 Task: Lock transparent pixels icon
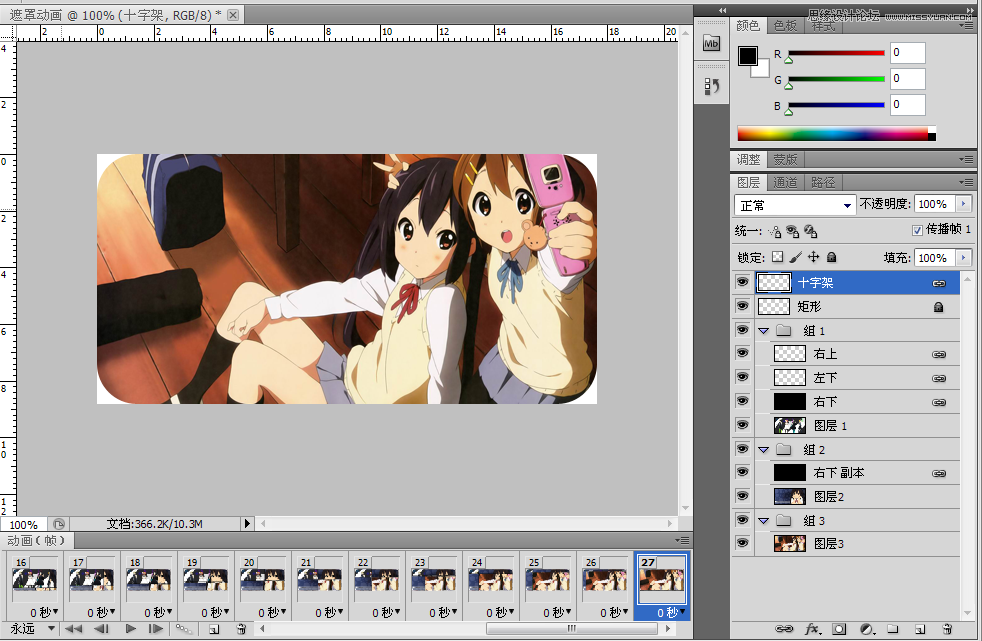point(777,257)
